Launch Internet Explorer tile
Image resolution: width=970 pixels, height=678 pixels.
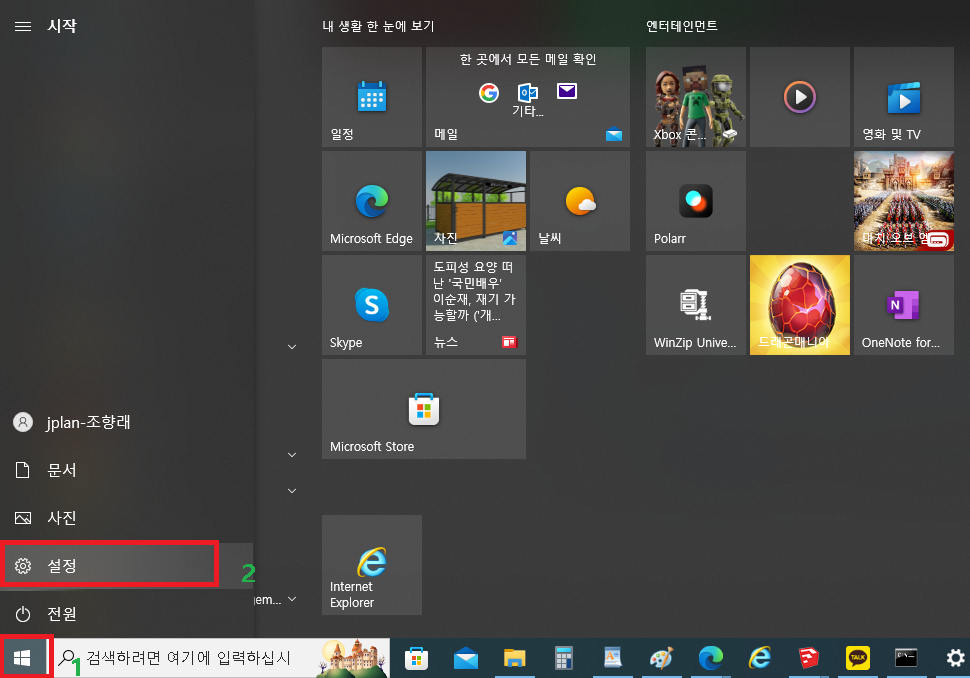pos(372,565)
